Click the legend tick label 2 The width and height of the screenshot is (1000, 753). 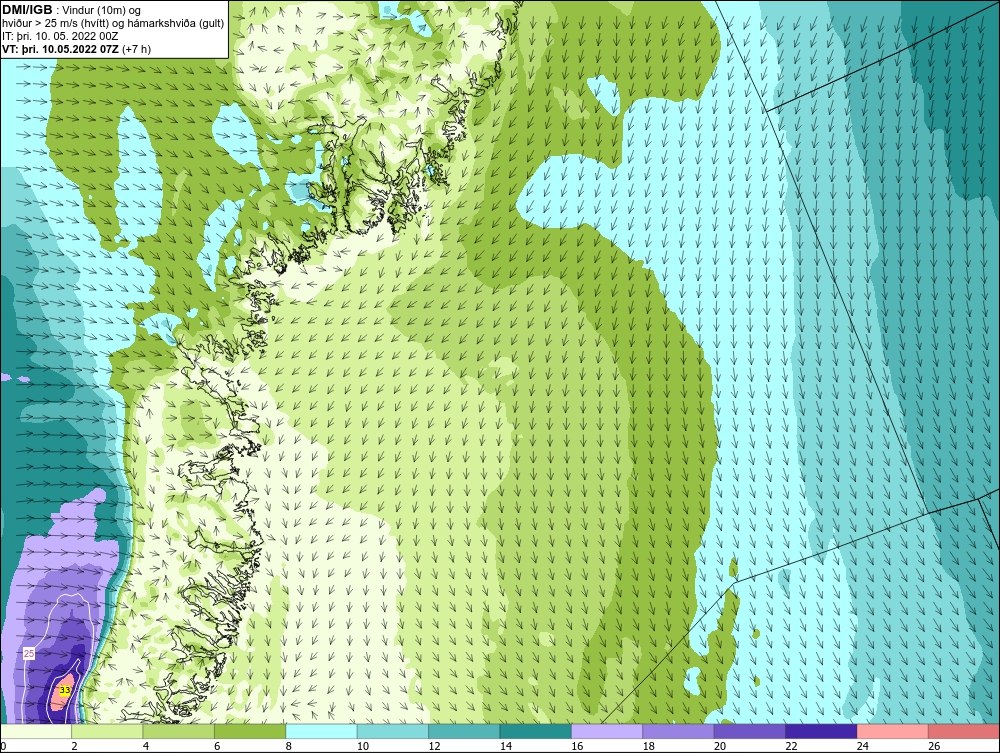pyautogui.click(x=75, y=746)
